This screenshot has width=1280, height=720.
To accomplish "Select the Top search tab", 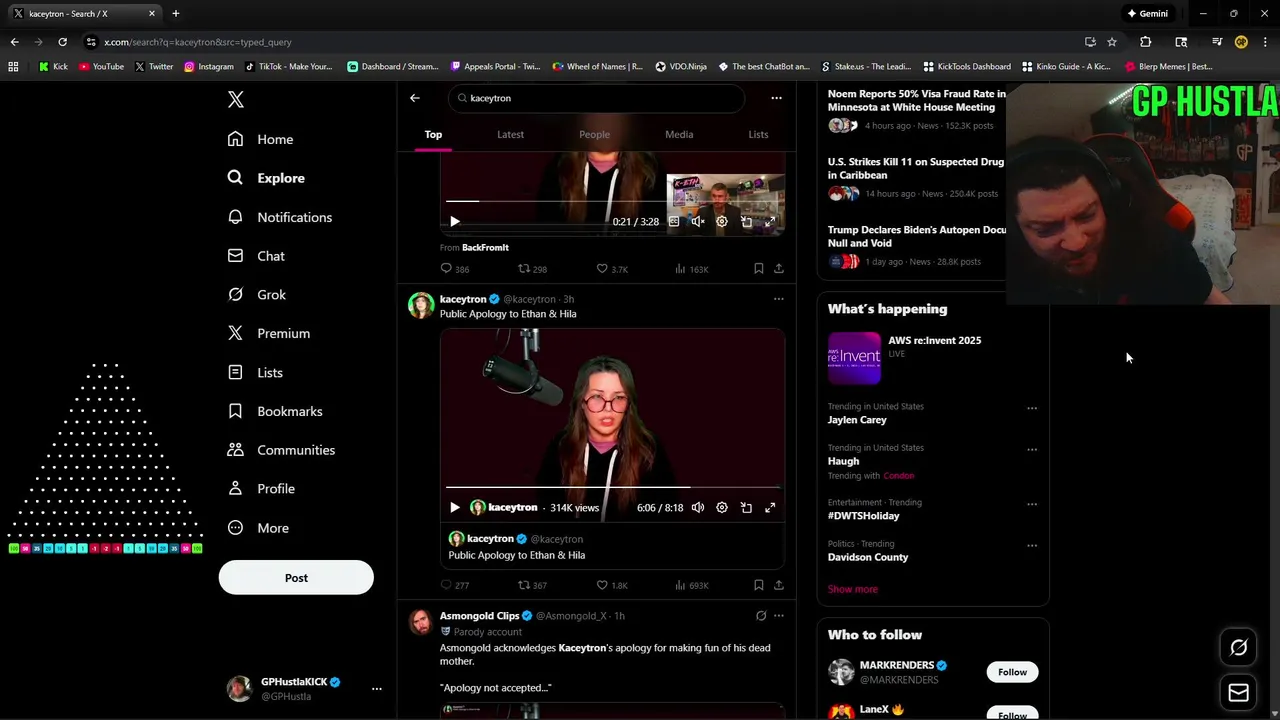I will 433,134.
